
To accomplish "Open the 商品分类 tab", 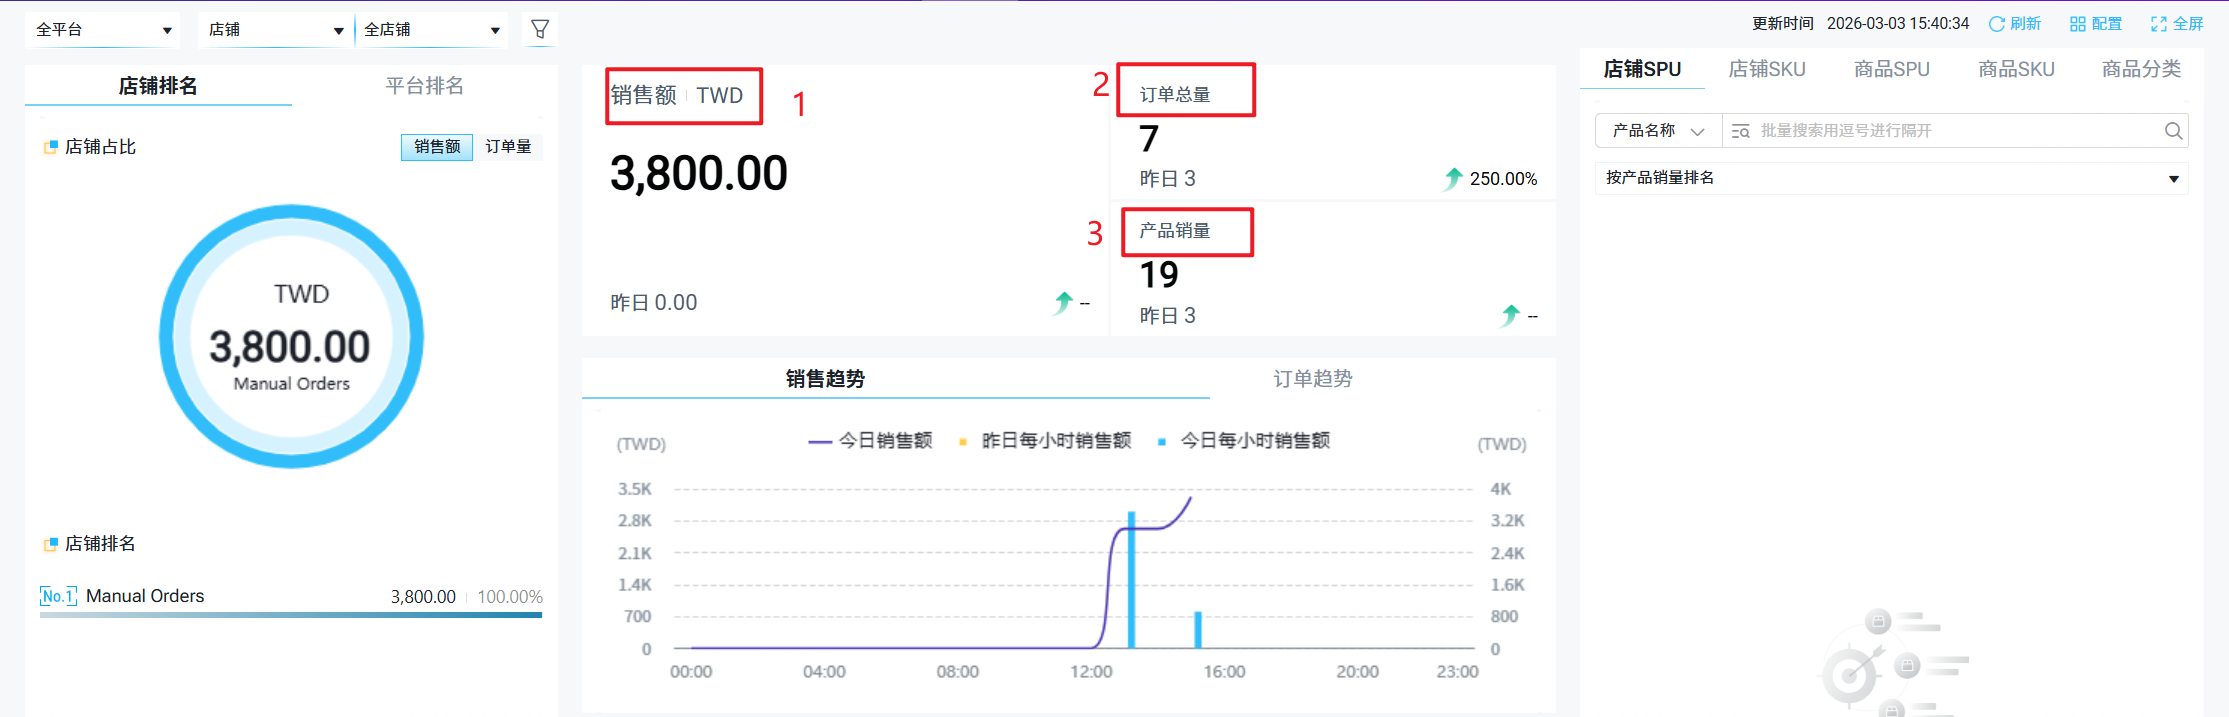I will [x=2141, y=69].
